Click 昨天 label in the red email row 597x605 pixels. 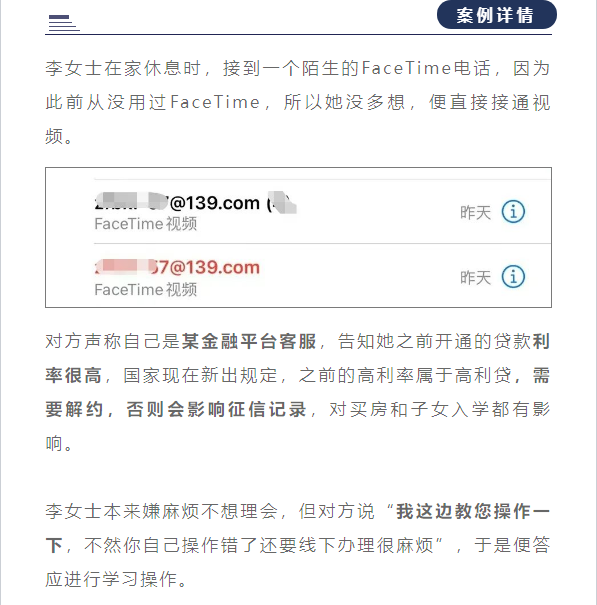[x=475, y=278]
